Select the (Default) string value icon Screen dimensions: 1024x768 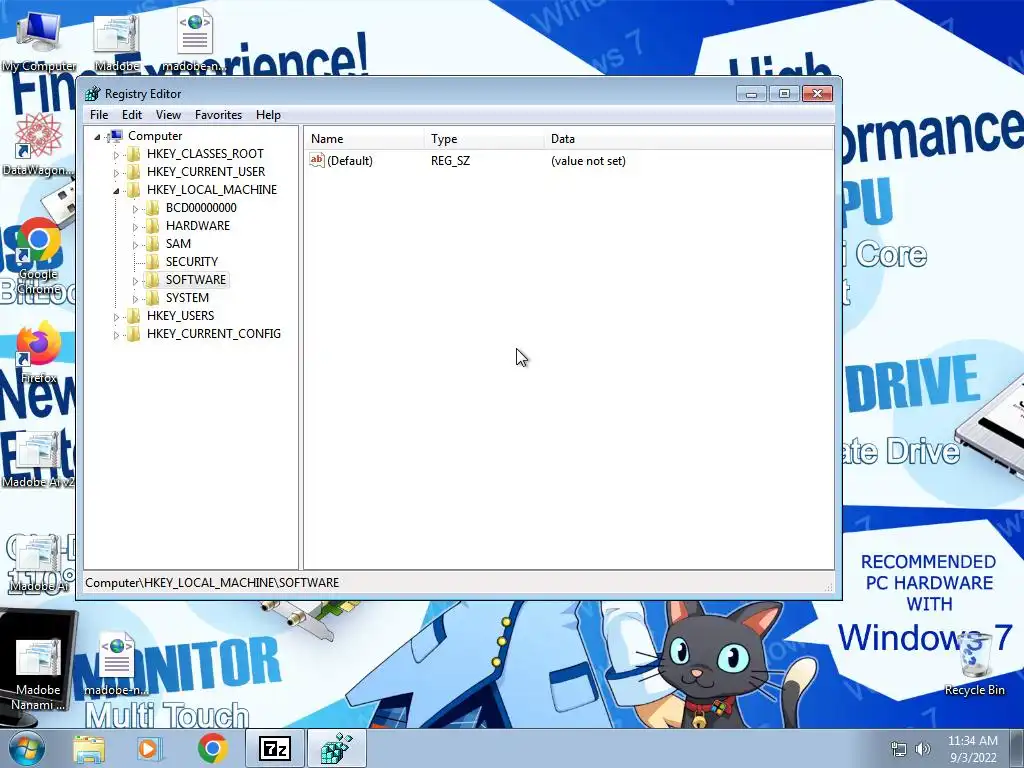point(317,160)
